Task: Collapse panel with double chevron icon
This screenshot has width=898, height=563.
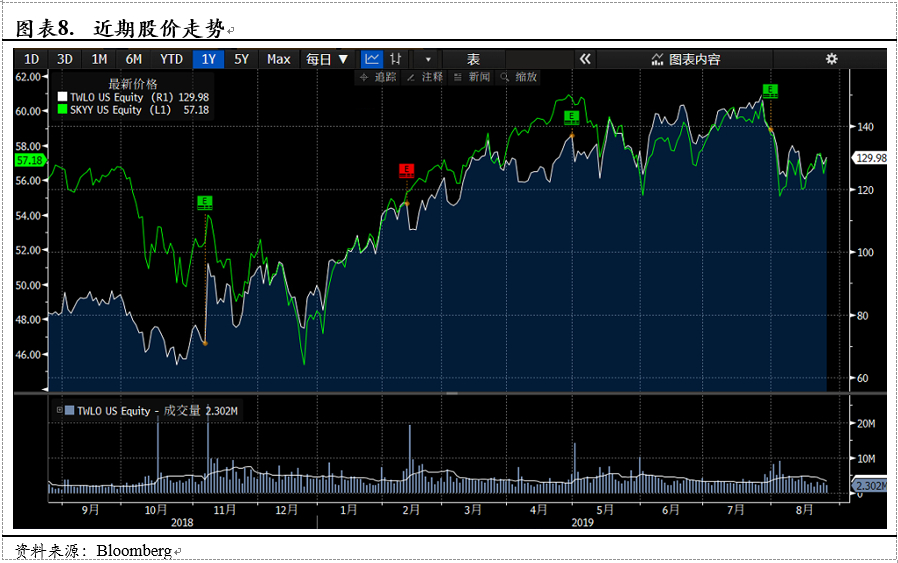Action: (x=585, y=59)
